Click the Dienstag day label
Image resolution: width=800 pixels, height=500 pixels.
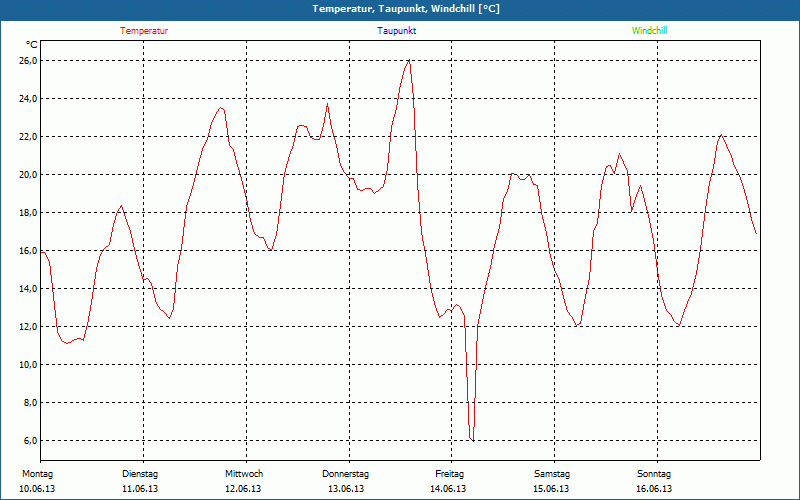click(140, 474)
